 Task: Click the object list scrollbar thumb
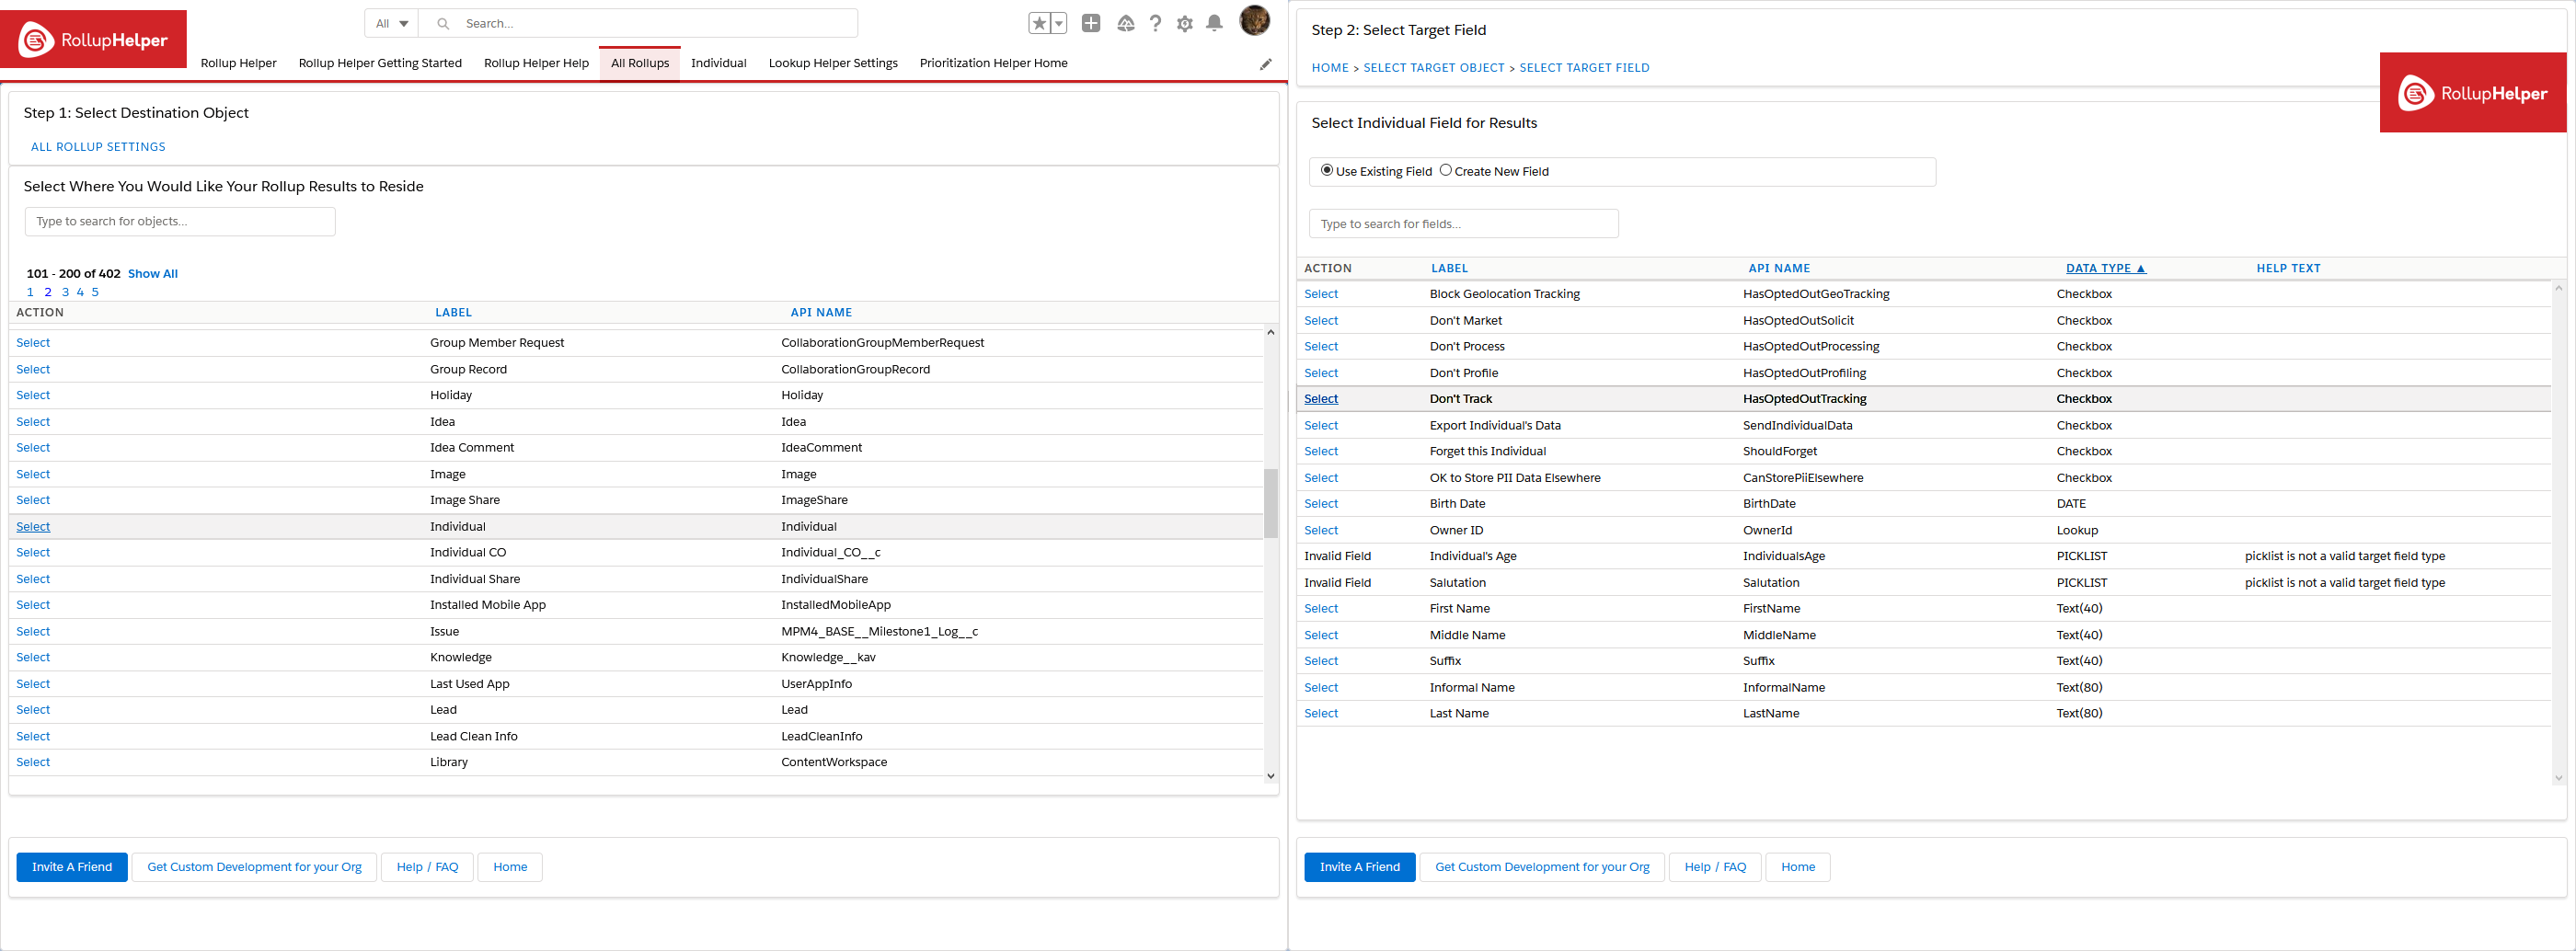(x=1271, y=503)
